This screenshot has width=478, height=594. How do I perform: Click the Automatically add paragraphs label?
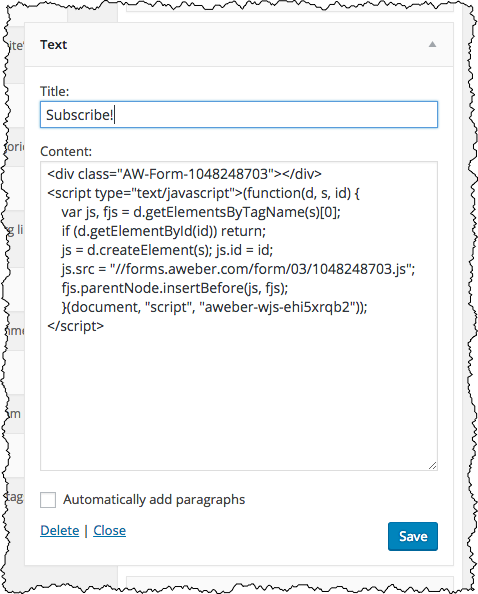pyautogui.click(x=154, y=500)
